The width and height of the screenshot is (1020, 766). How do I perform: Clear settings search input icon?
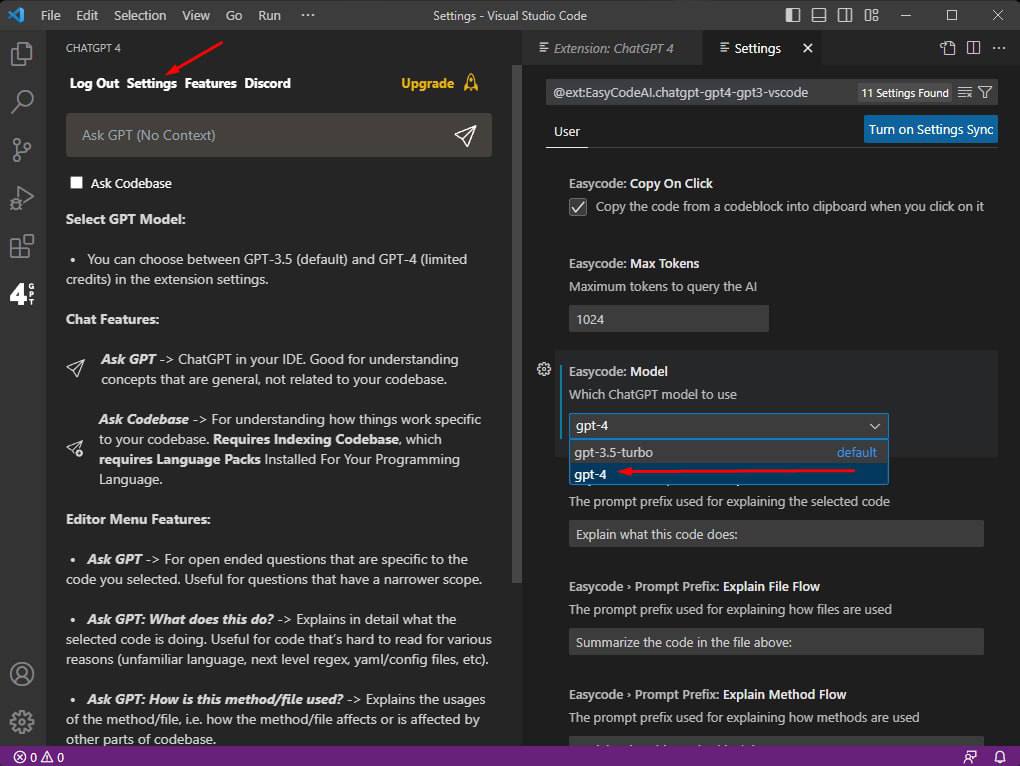tap(965, 92)
